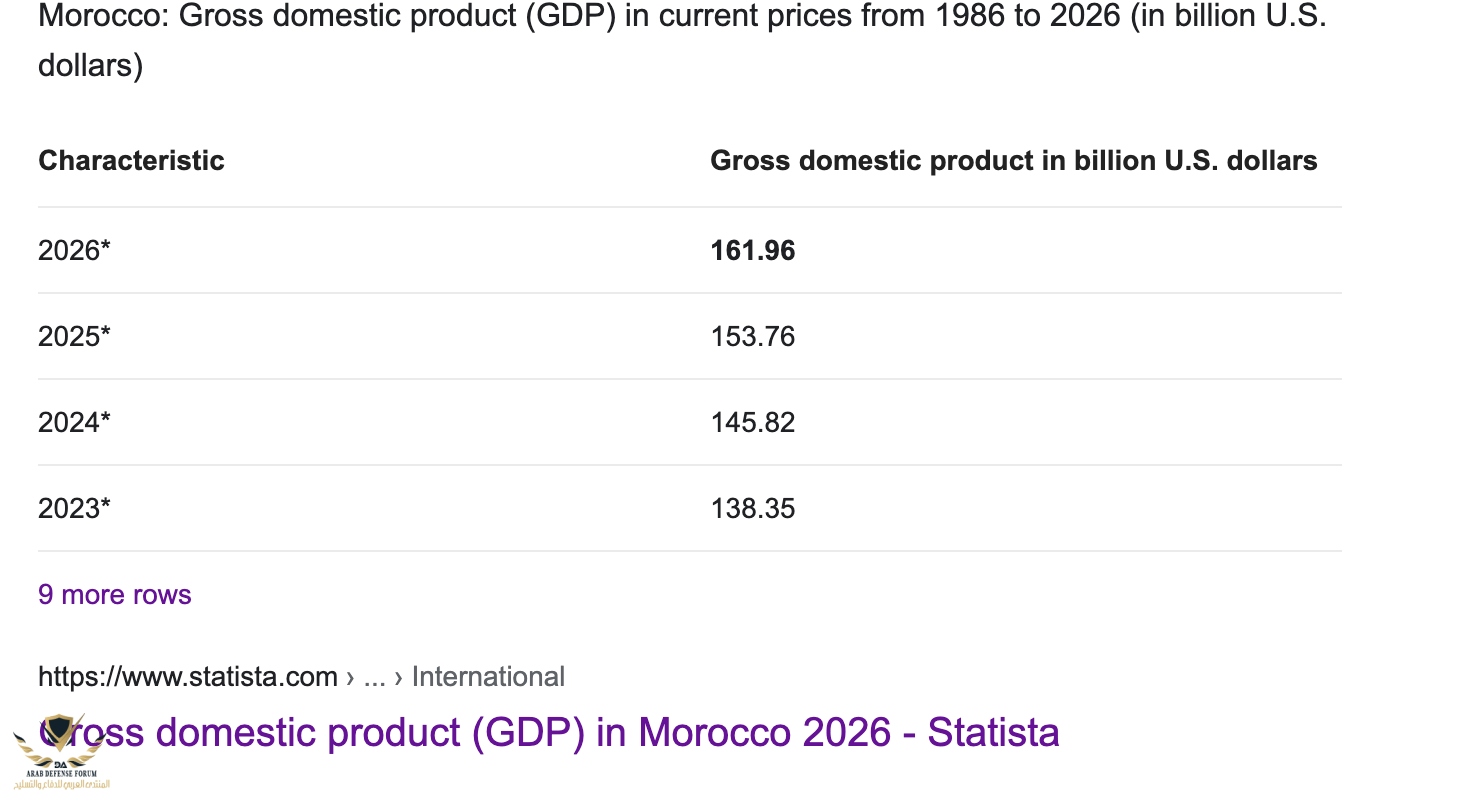Select the 138.35 GDP value
The height and width of the screenshot is (792, 1464).
(752, 508)
